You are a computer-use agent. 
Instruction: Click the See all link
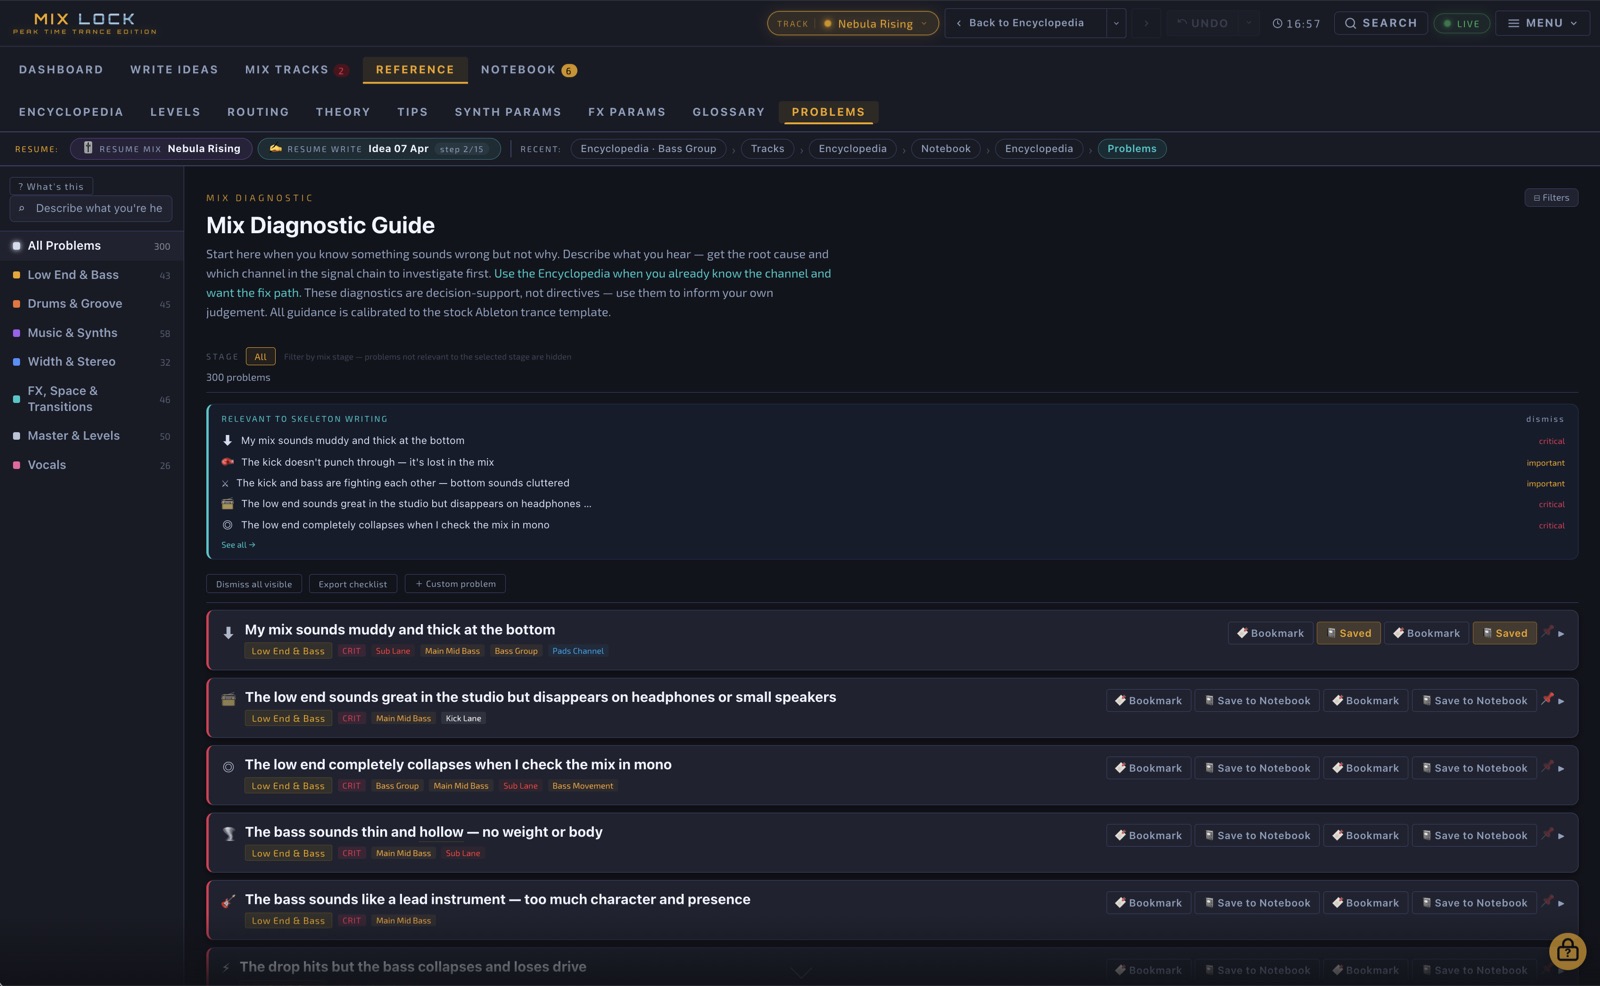pyautogui.click(x=238, y=545)
